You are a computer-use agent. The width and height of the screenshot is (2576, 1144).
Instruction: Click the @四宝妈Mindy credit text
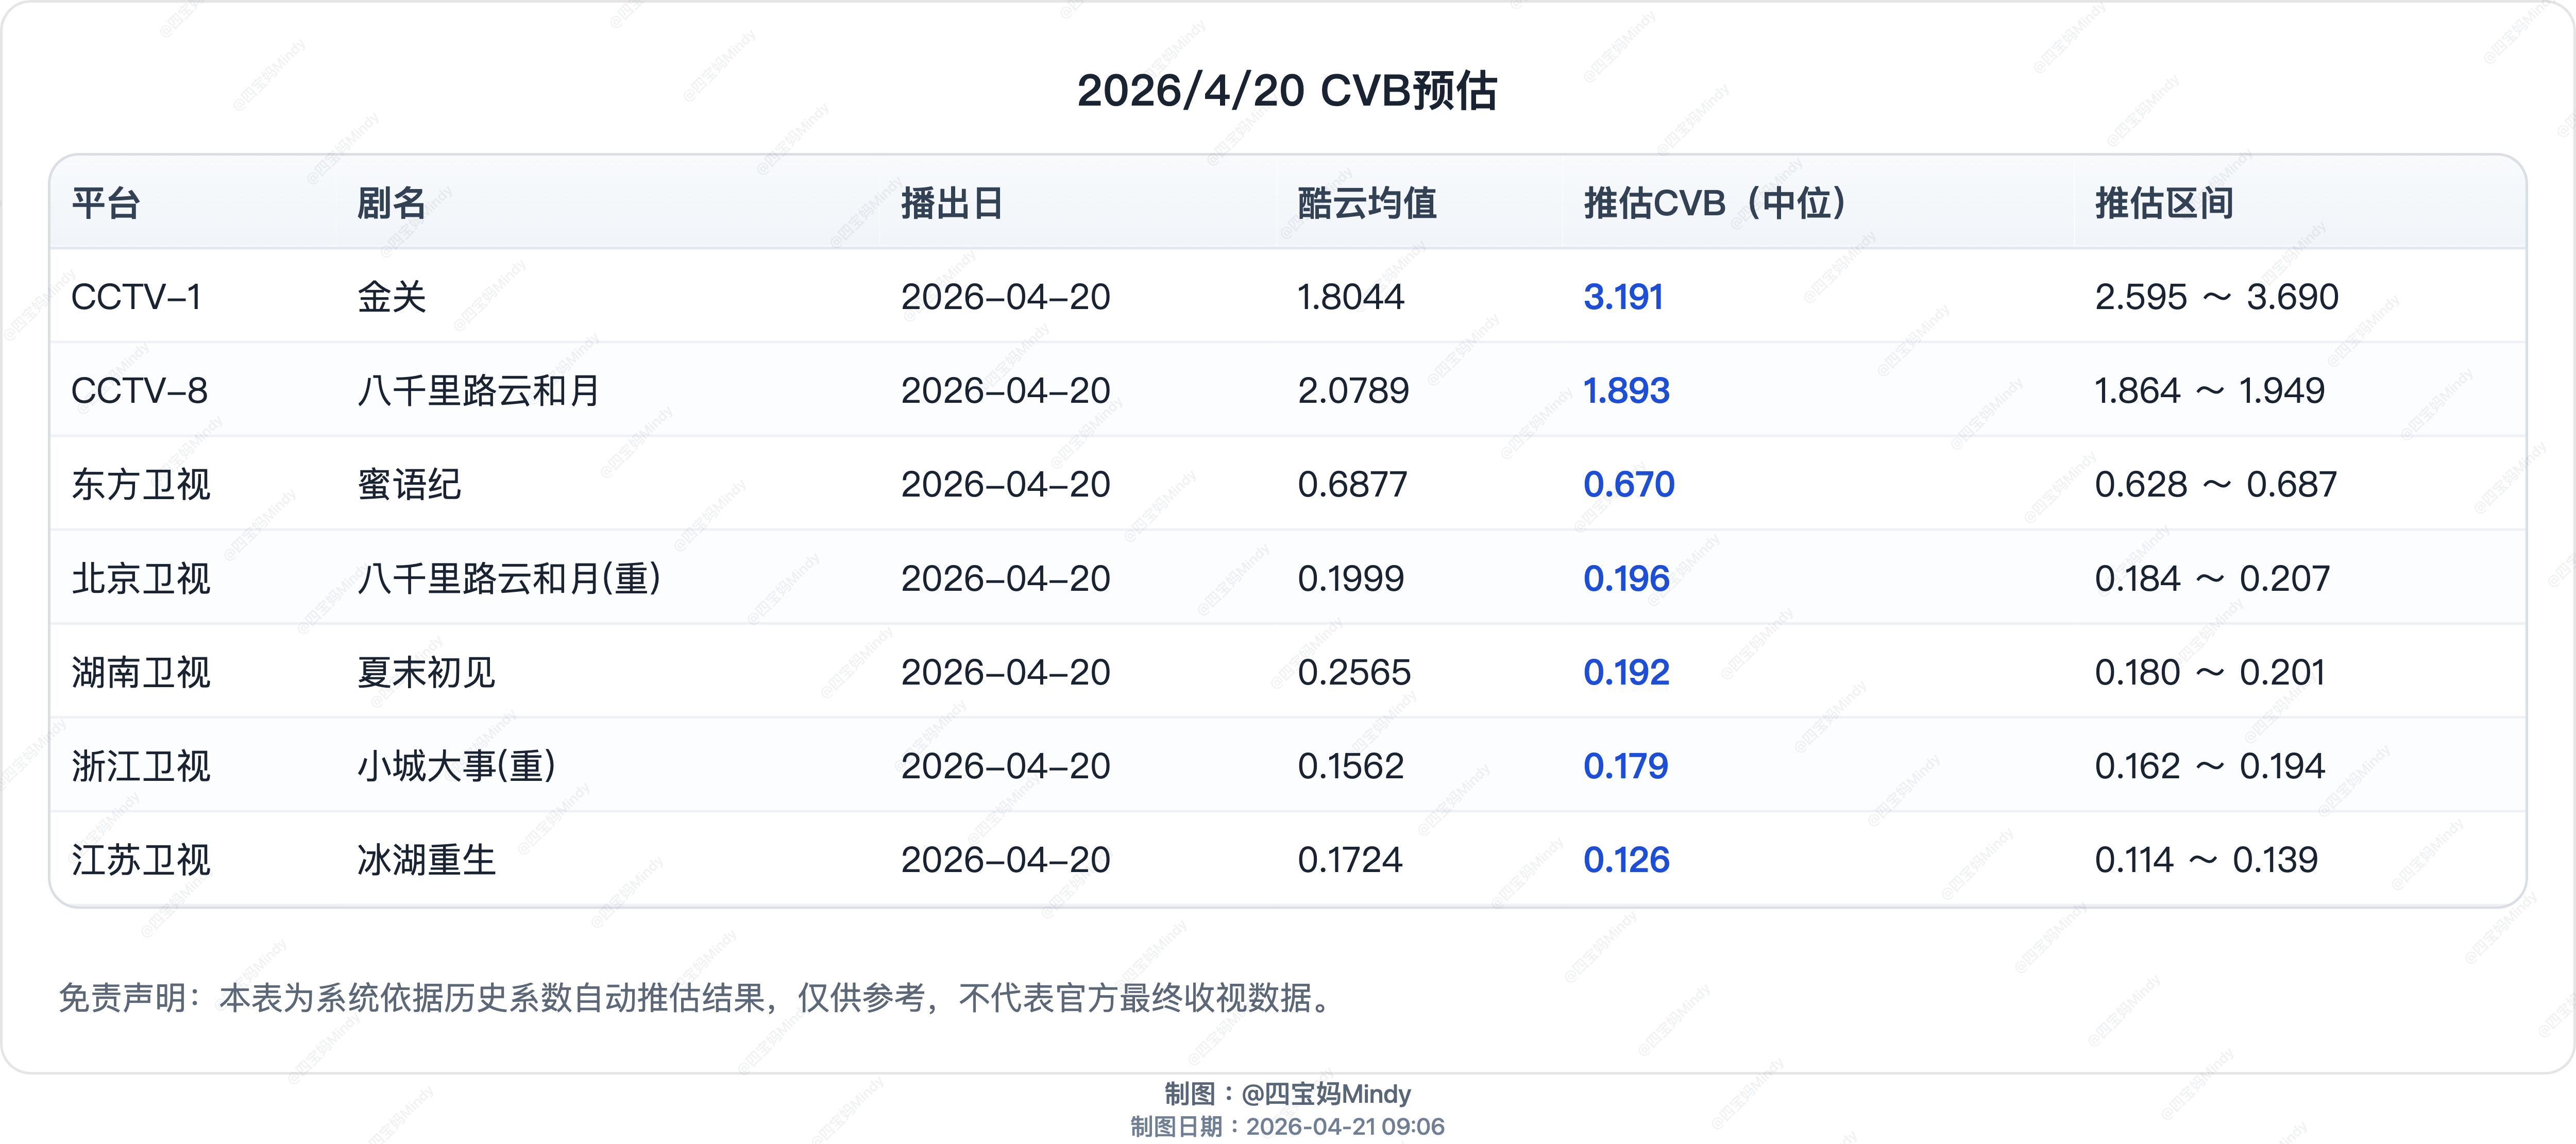[x=1325, y=1093]
